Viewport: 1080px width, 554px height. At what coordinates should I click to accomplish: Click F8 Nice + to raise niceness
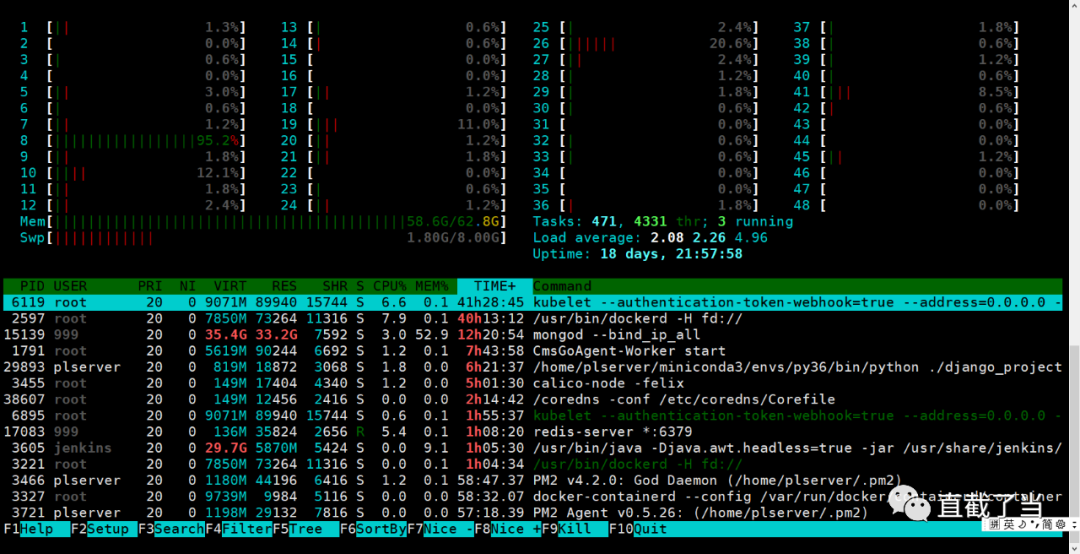(x=508, y=529)
